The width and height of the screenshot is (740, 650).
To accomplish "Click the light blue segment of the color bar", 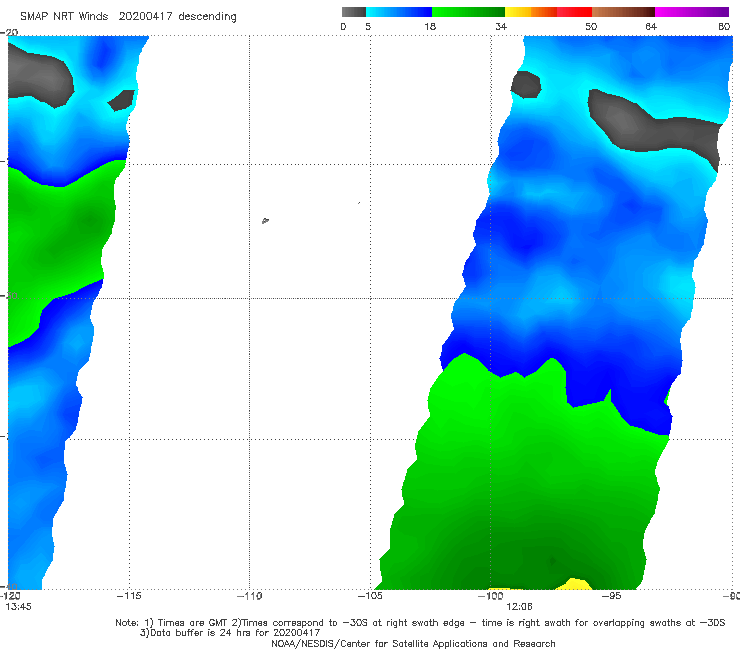I will click(399, 12).
